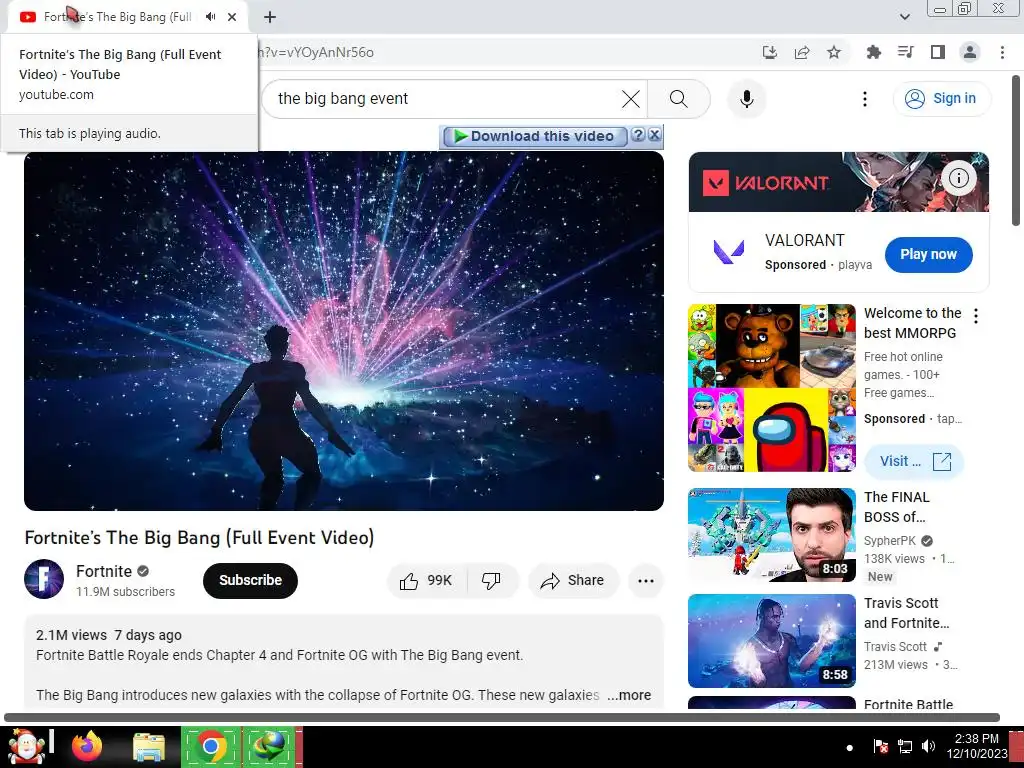Click Play now on Valorant ad
This screenshot has height=768, width=1024.
928,255
